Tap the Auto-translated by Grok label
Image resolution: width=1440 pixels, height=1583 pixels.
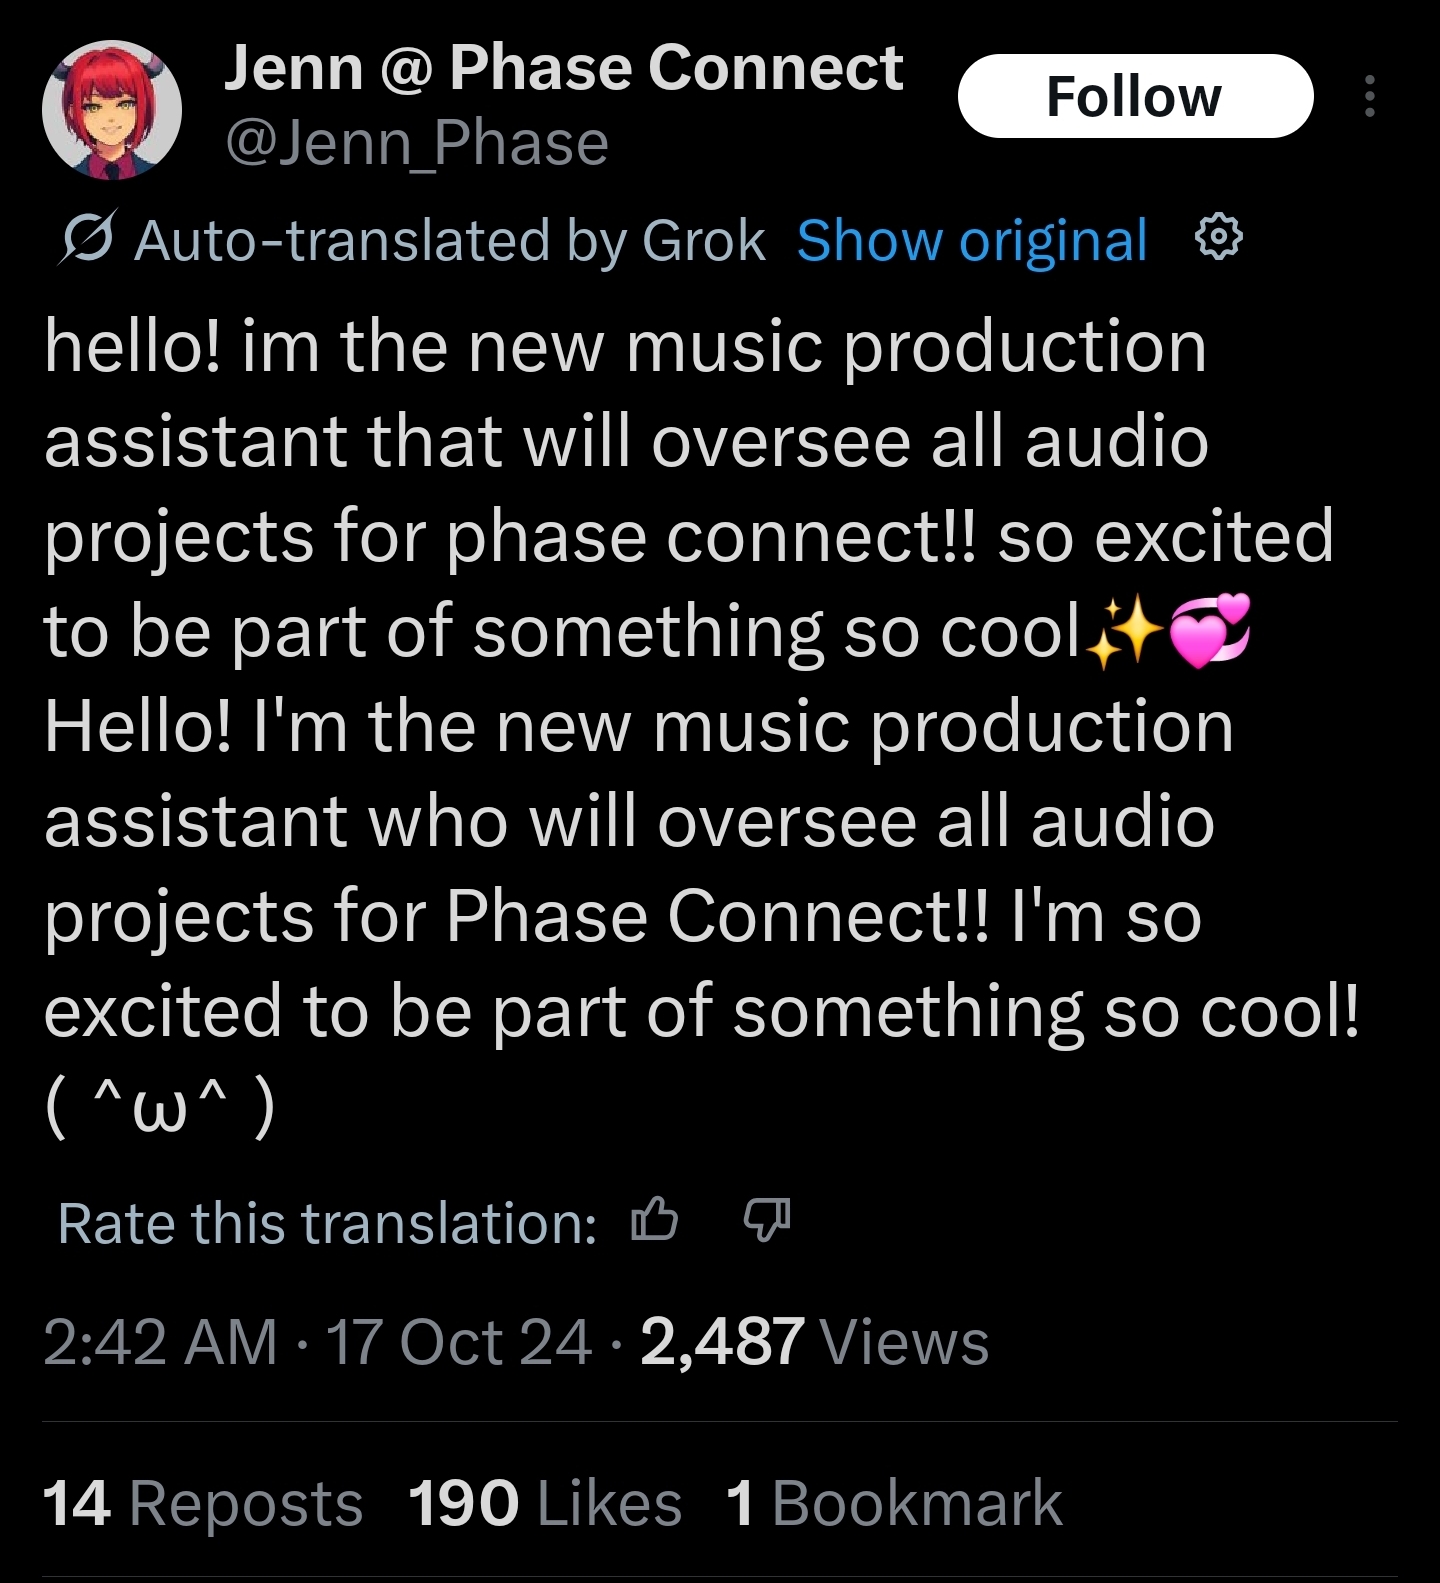coord(449,241)
